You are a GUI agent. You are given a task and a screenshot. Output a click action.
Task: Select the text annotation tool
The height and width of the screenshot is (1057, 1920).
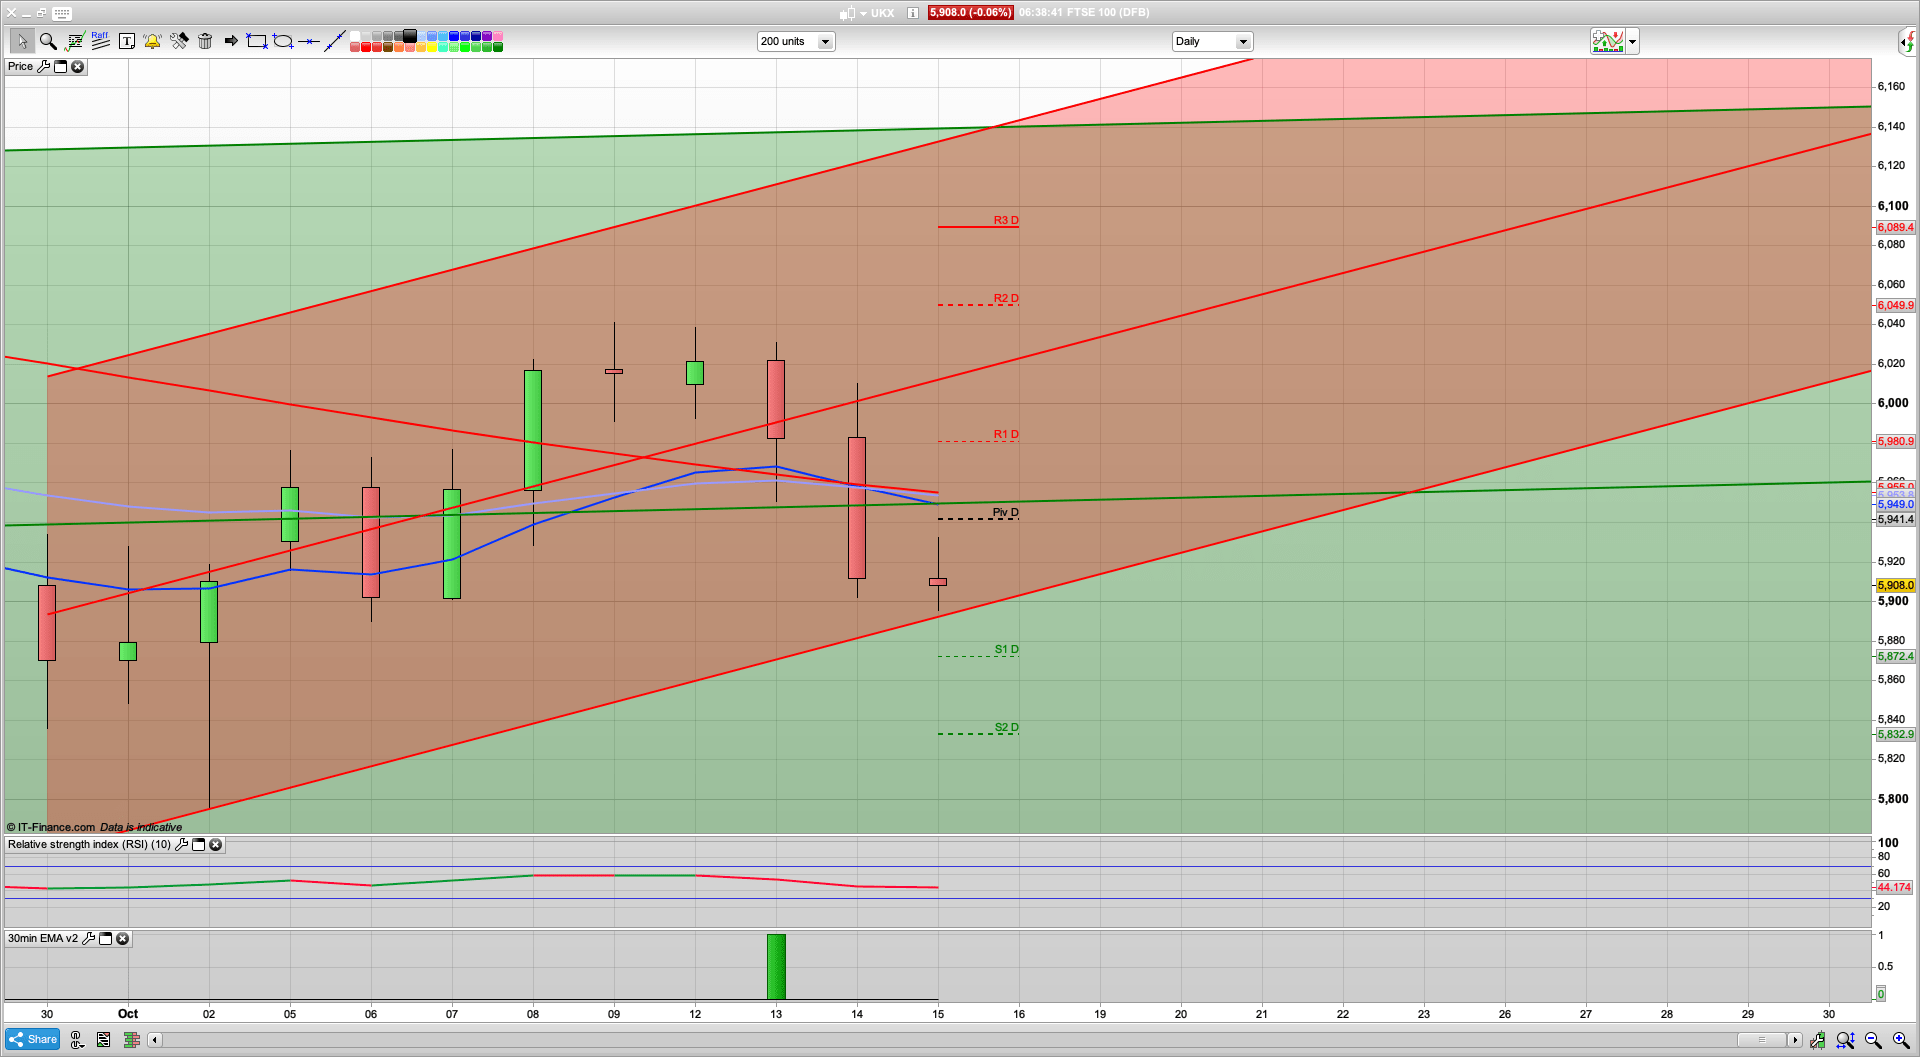point(127,41)
